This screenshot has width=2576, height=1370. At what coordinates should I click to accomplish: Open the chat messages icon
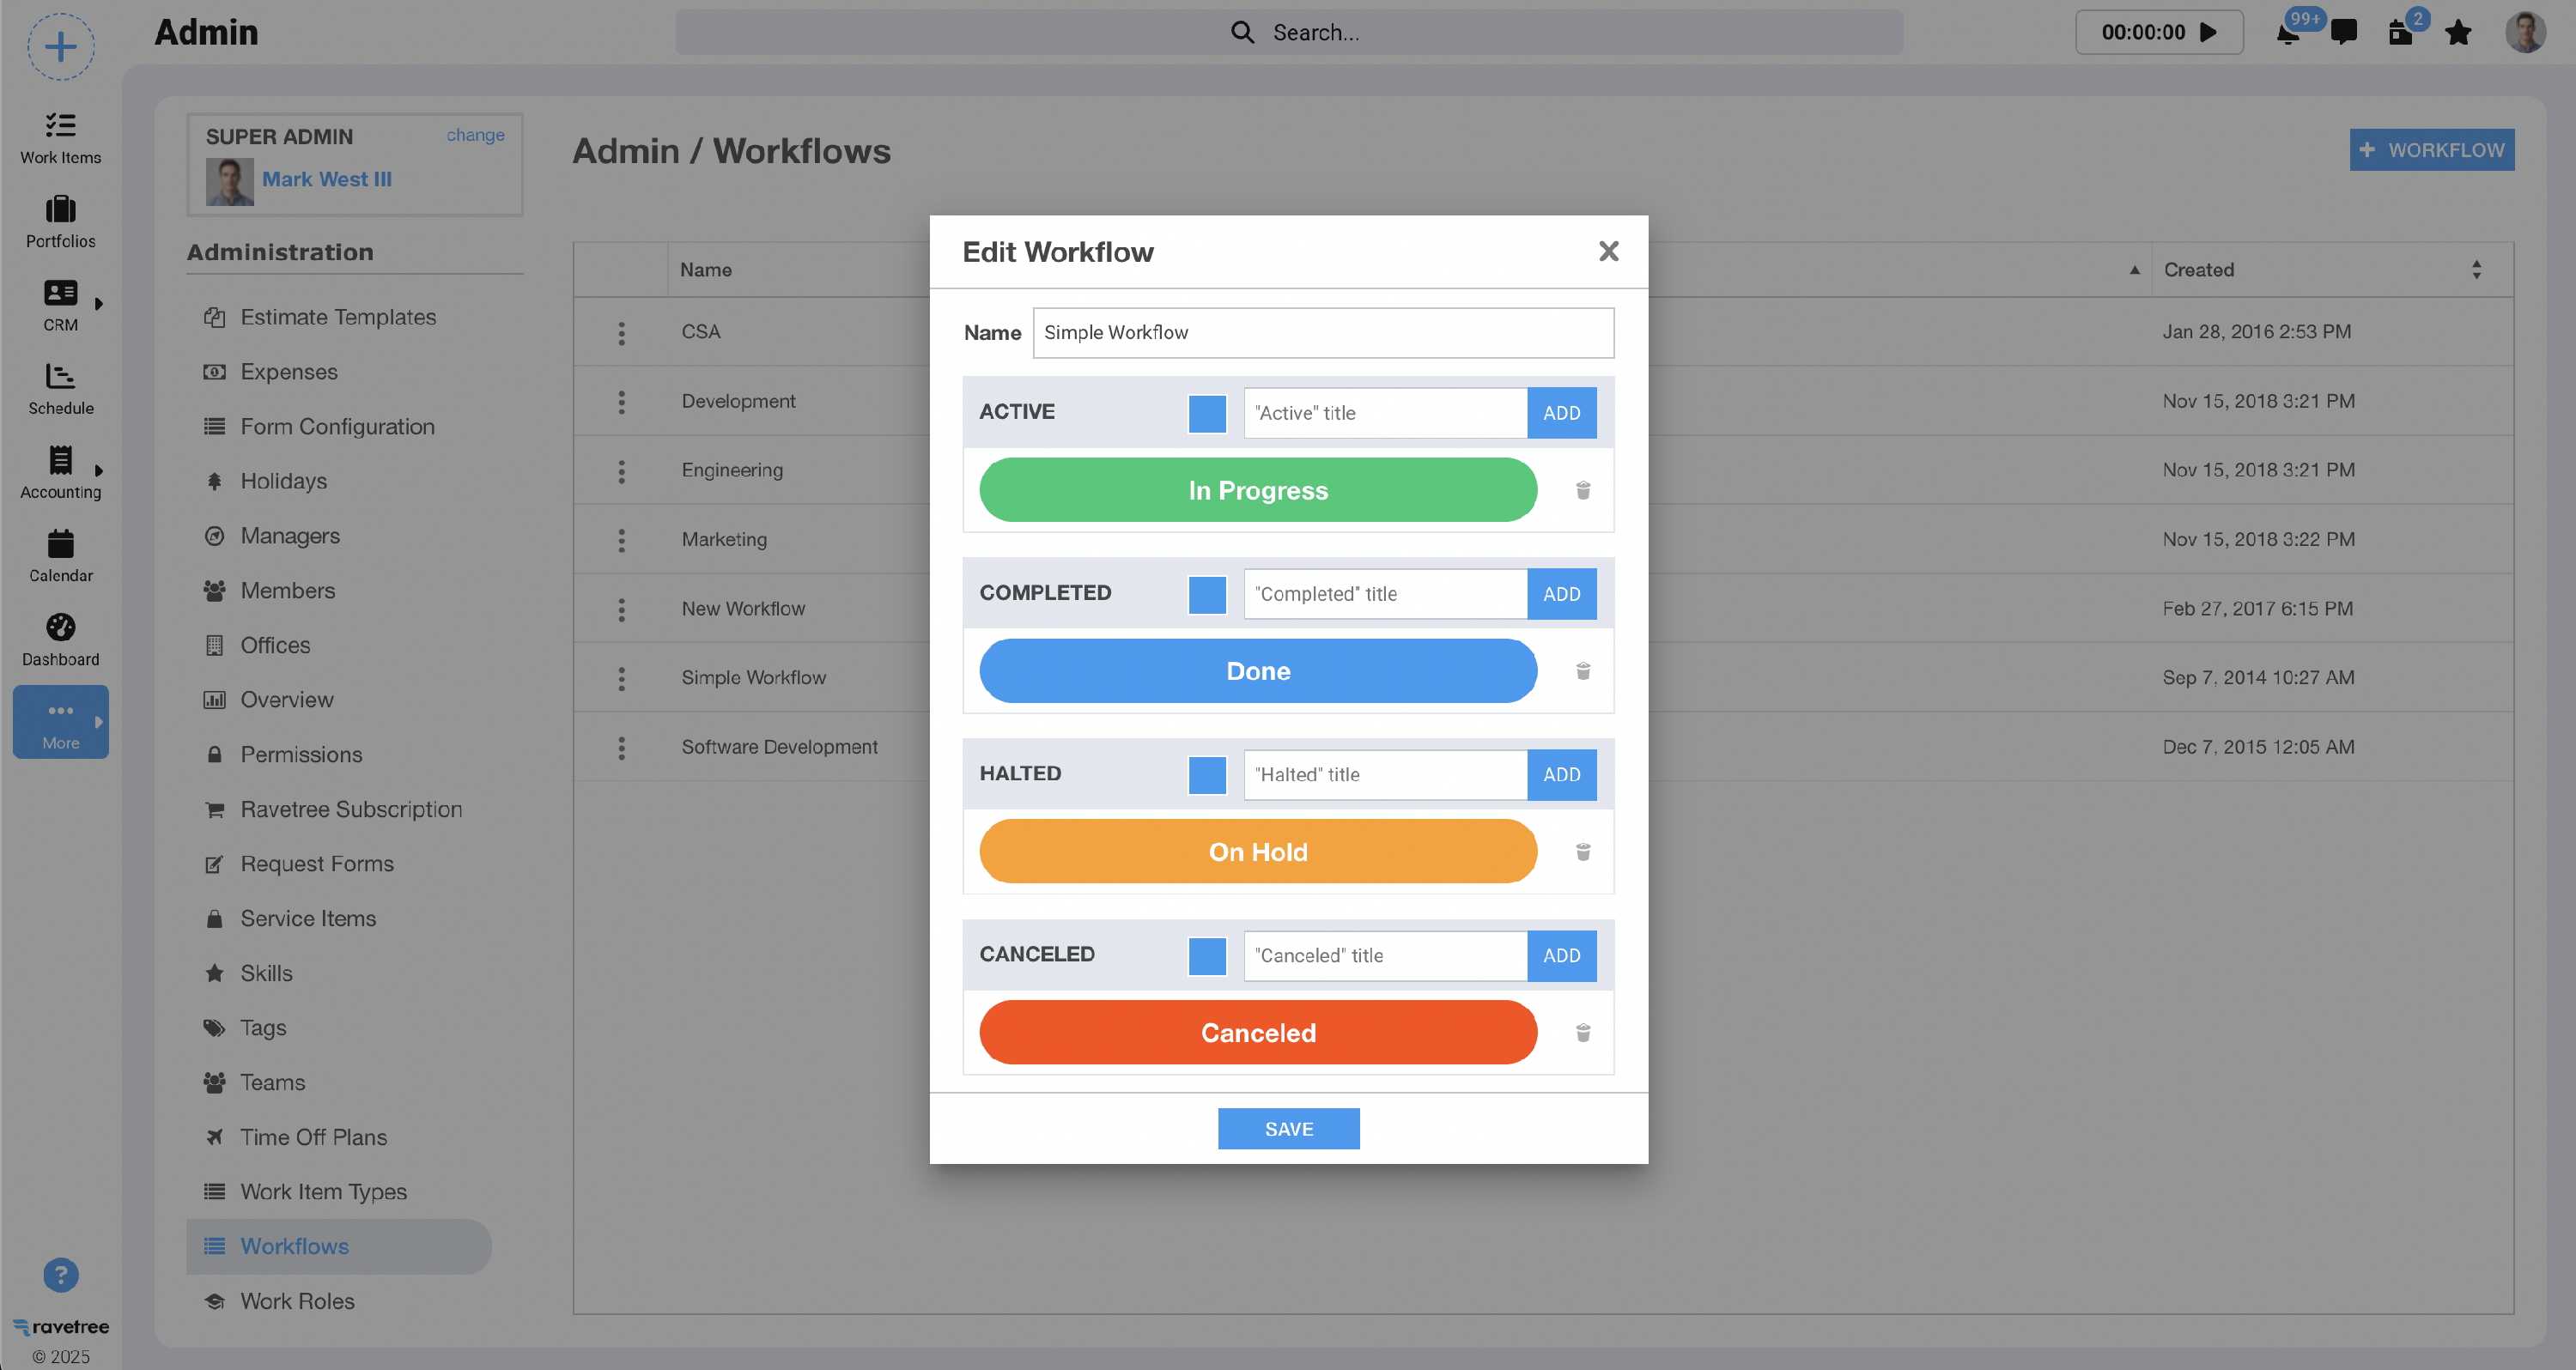2343,33
